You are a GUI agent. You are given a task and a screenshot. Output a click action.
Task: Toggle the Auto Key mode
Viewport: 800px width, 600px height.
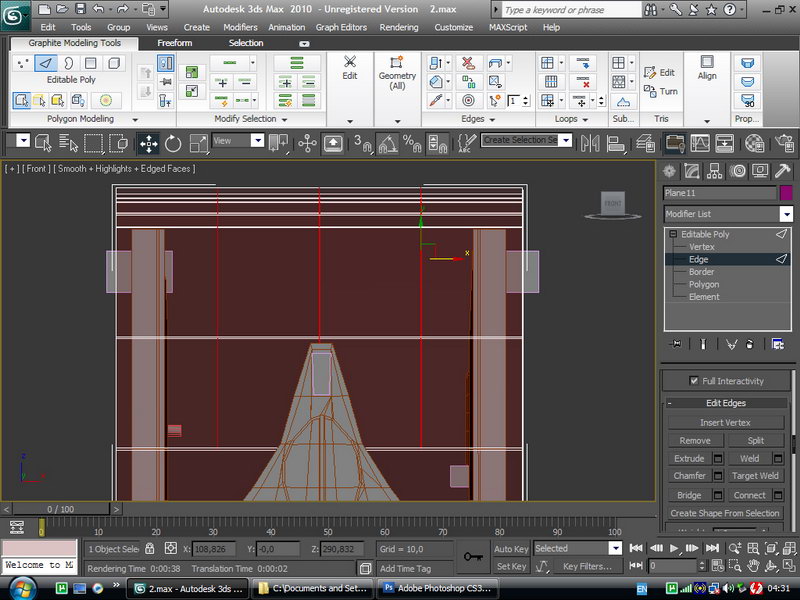click(511, 549)
